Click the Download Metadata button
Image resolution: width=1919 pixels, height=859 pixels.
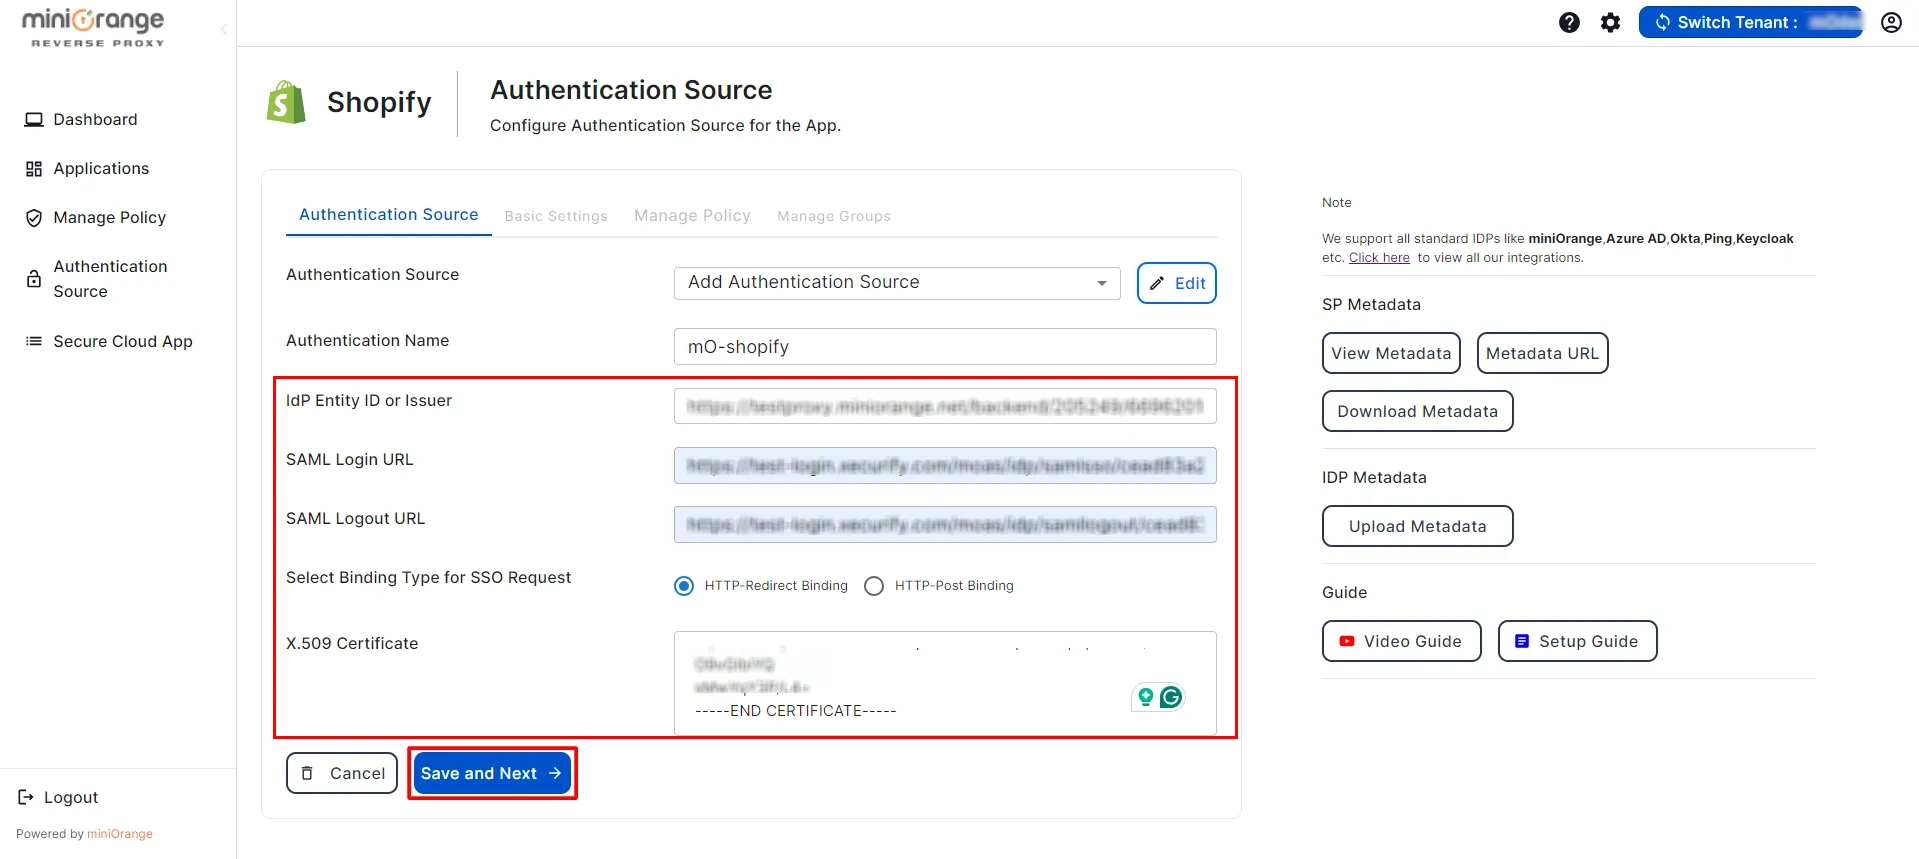click(x=1417, y=411)
